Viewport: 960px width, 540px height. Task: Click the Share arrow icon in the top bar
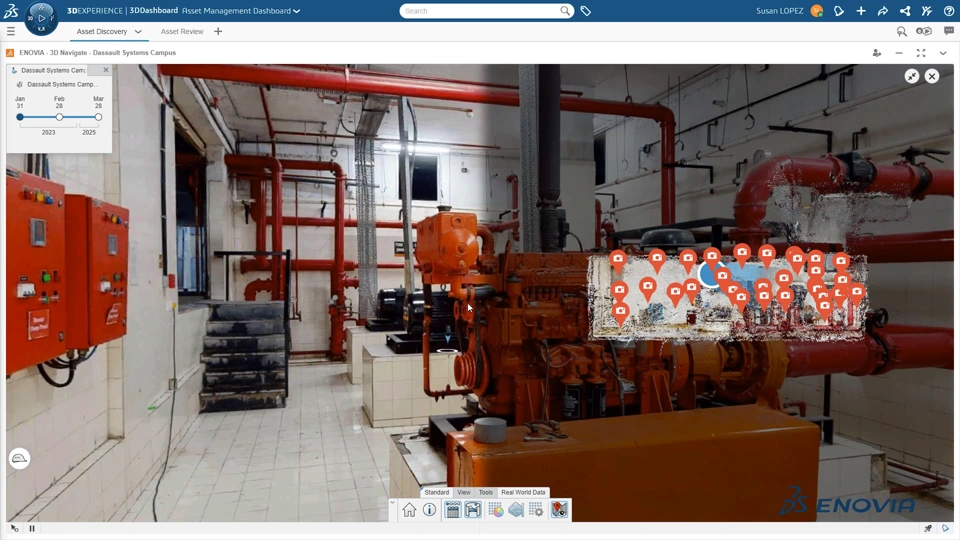[x=882, y=11]
